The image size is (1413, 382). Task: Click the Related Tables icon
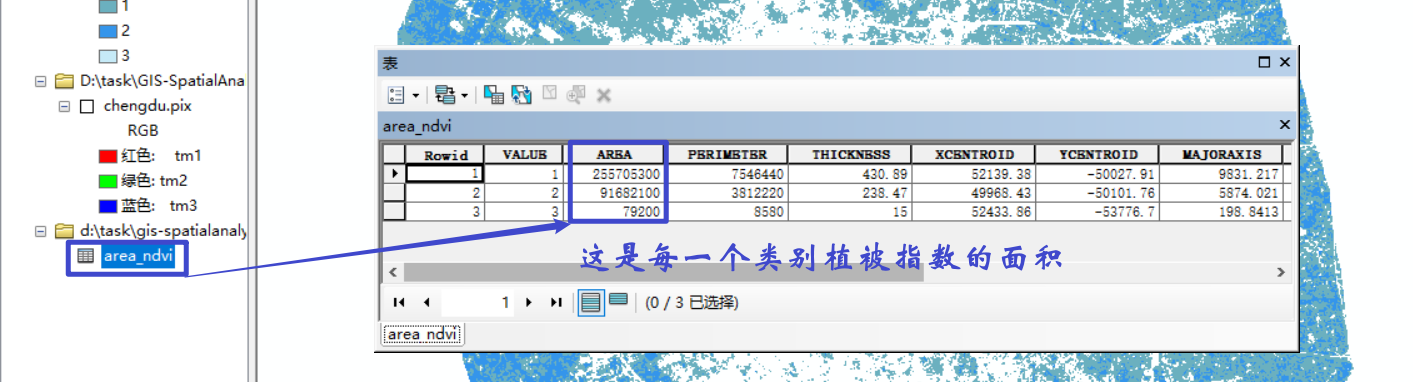point(446,95)
